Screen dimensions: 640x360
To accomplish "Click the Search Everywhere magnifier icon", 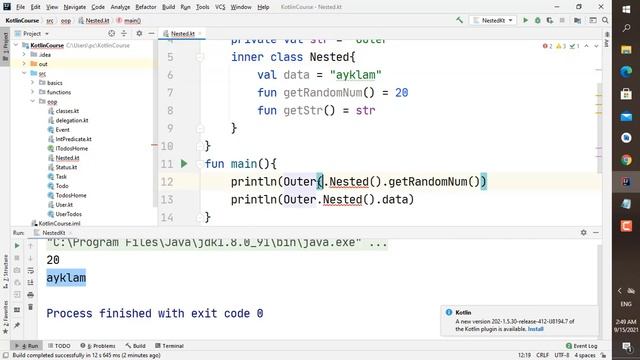I will (x=605, y=20).
